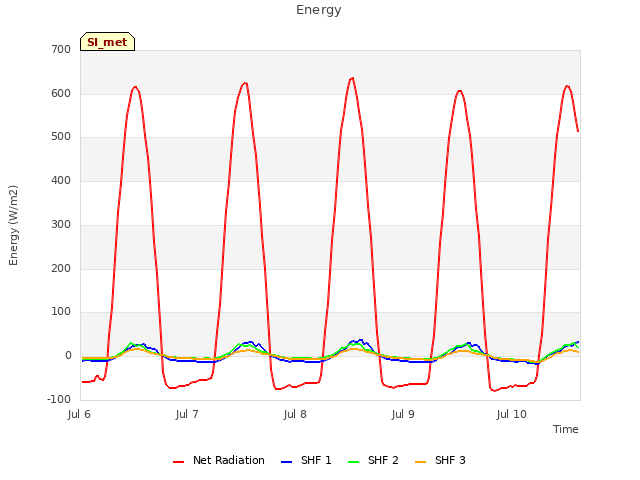Click the Jul 6 x-axis label
The height and width of the screenshot is (480, 640).
(x=79, y=414)
